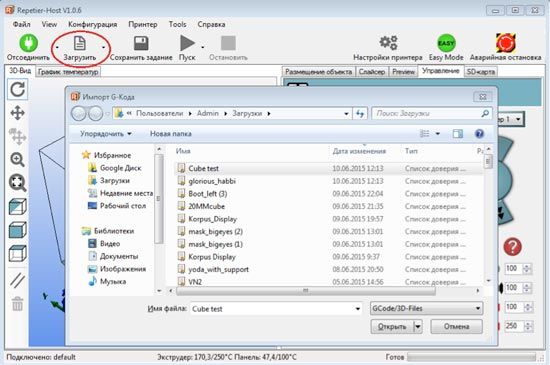The width and height of the screenshot is (550, 365).
Task: Click the dialog's blue help icon
Action: [x=479, y=134]
